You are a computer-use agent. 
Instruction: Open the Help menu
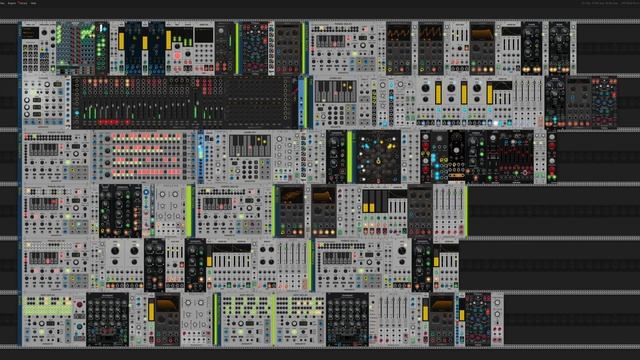pyautogui.click(x=33, y=3)
